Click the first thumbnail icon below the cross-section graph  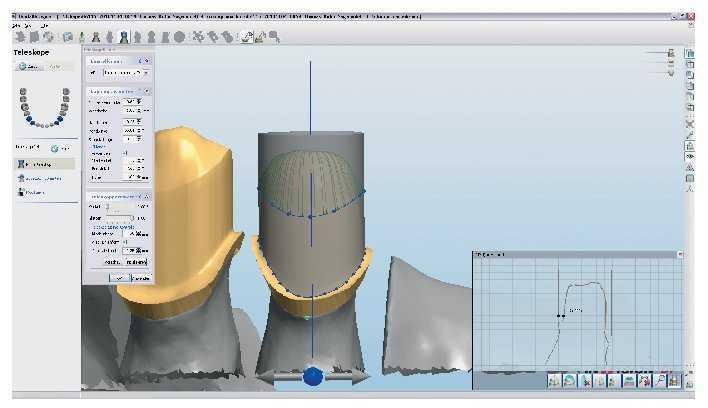point(552,380)
